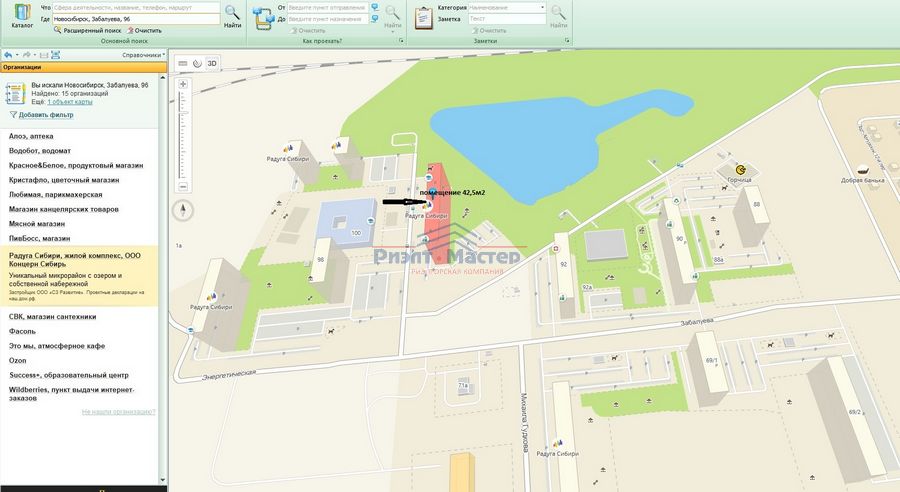Click the notes clipboard icon
The image size is (900, 492).
click(424, 18)
